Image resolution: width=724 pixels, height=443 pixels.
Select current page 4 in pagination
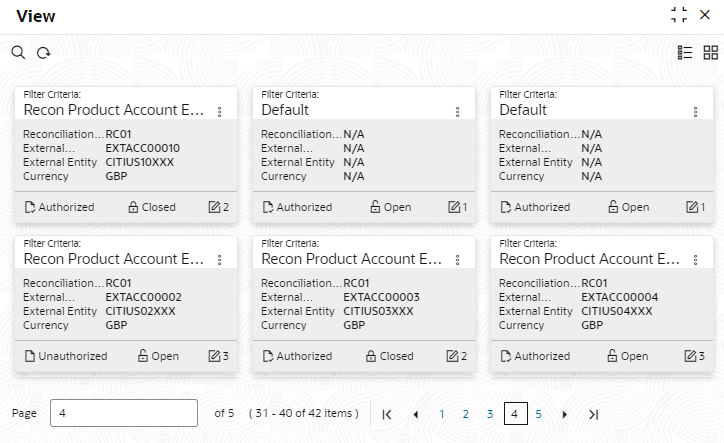(x=515, y=414)
